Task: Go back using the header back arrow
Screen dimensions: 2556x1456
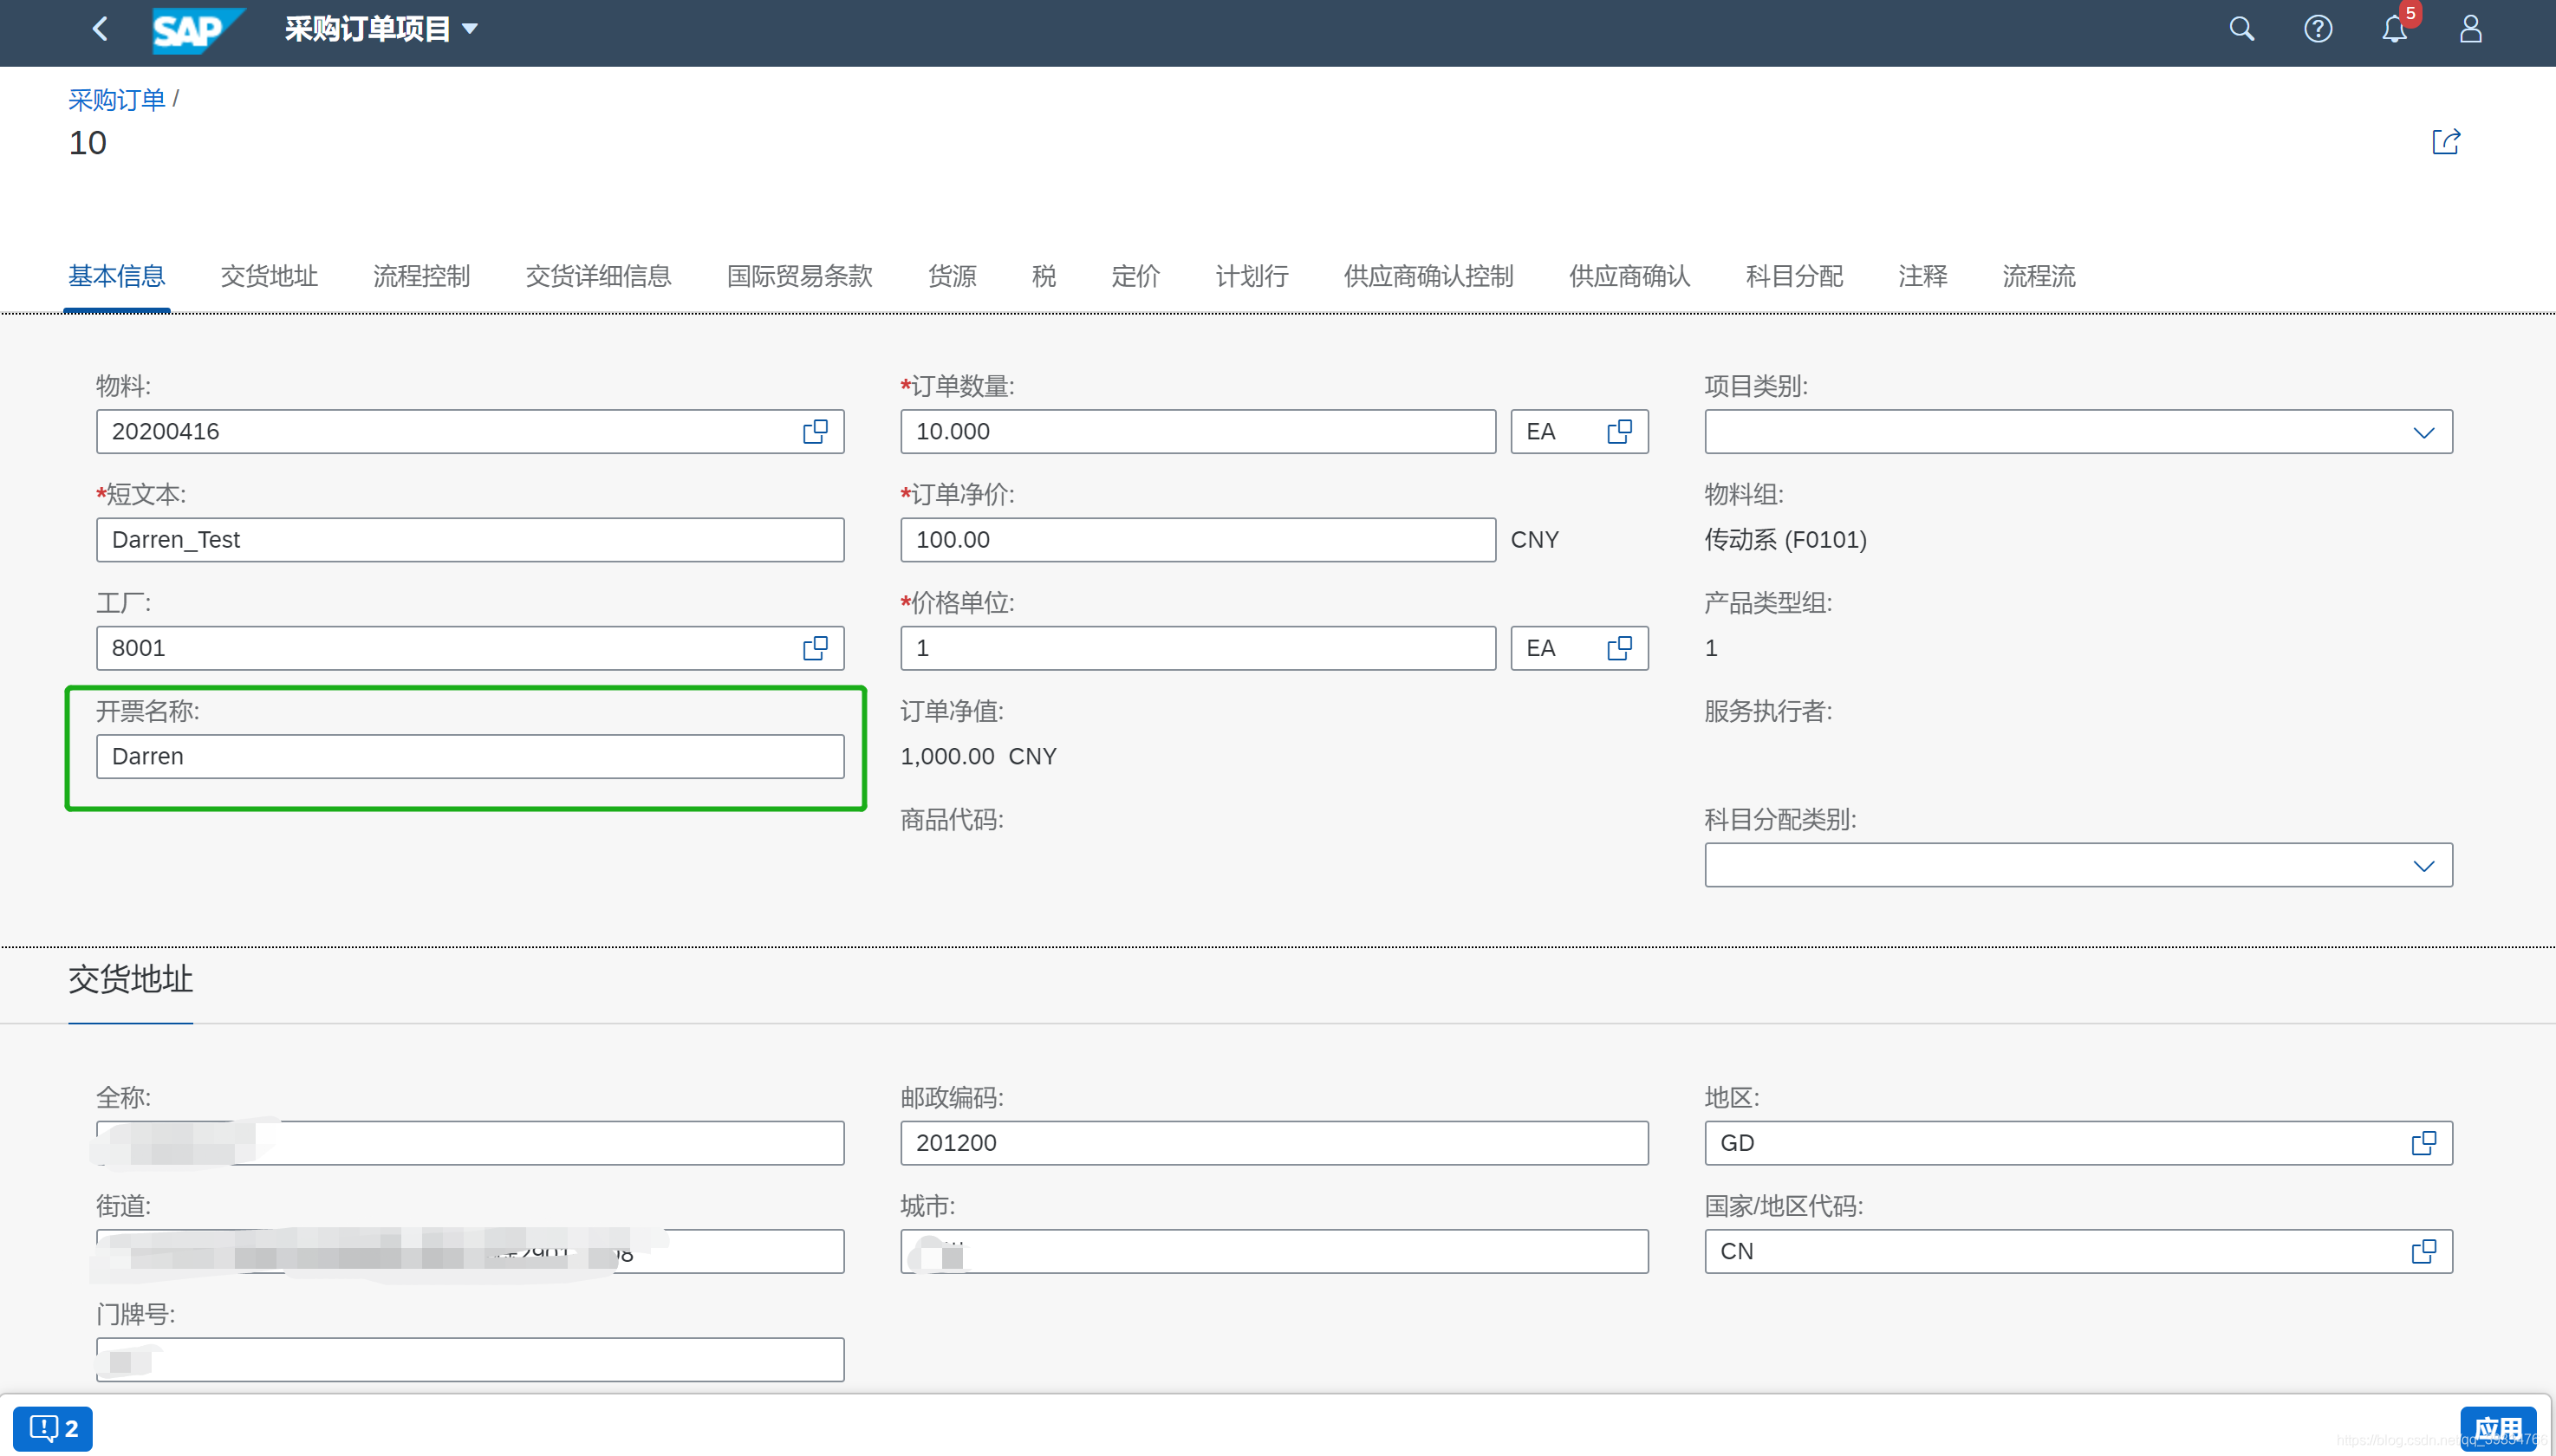Action: pos(100,29)
